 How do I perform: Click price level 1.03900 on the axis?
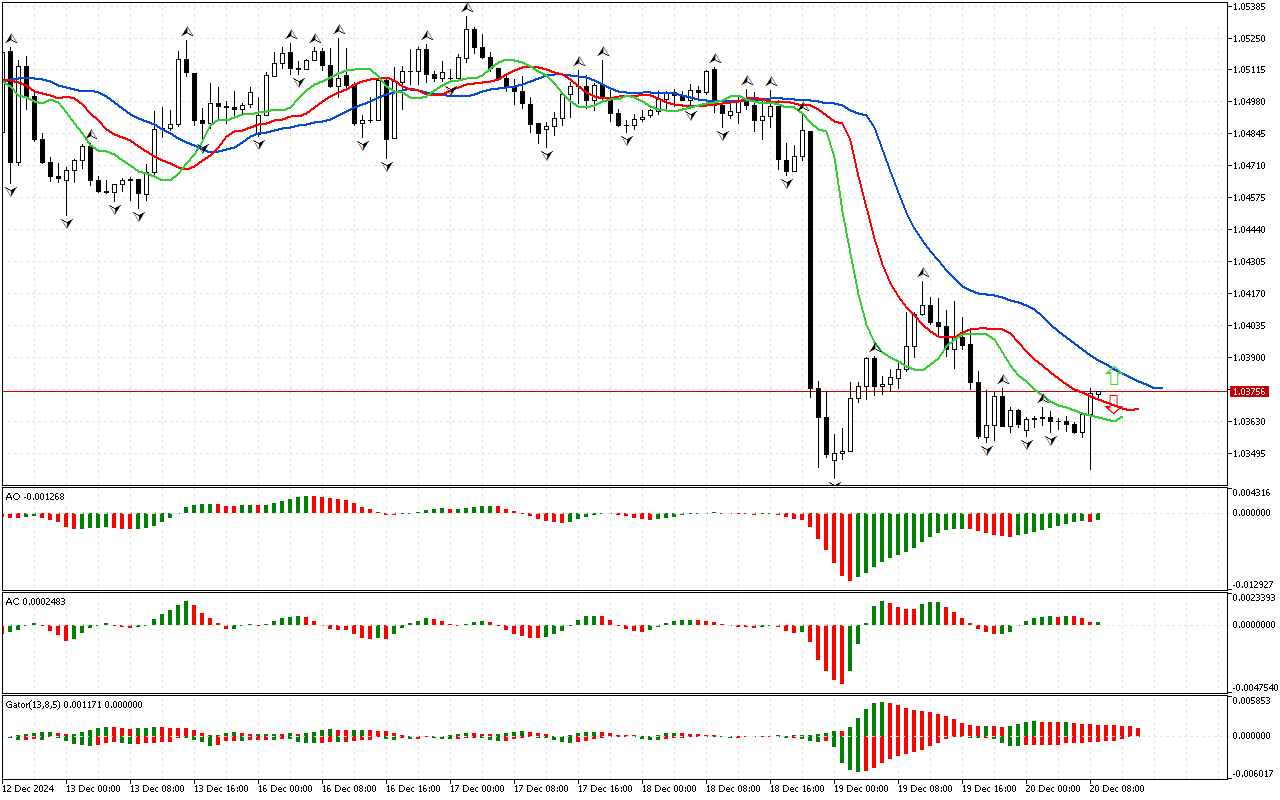click(x=1250, y=358)
